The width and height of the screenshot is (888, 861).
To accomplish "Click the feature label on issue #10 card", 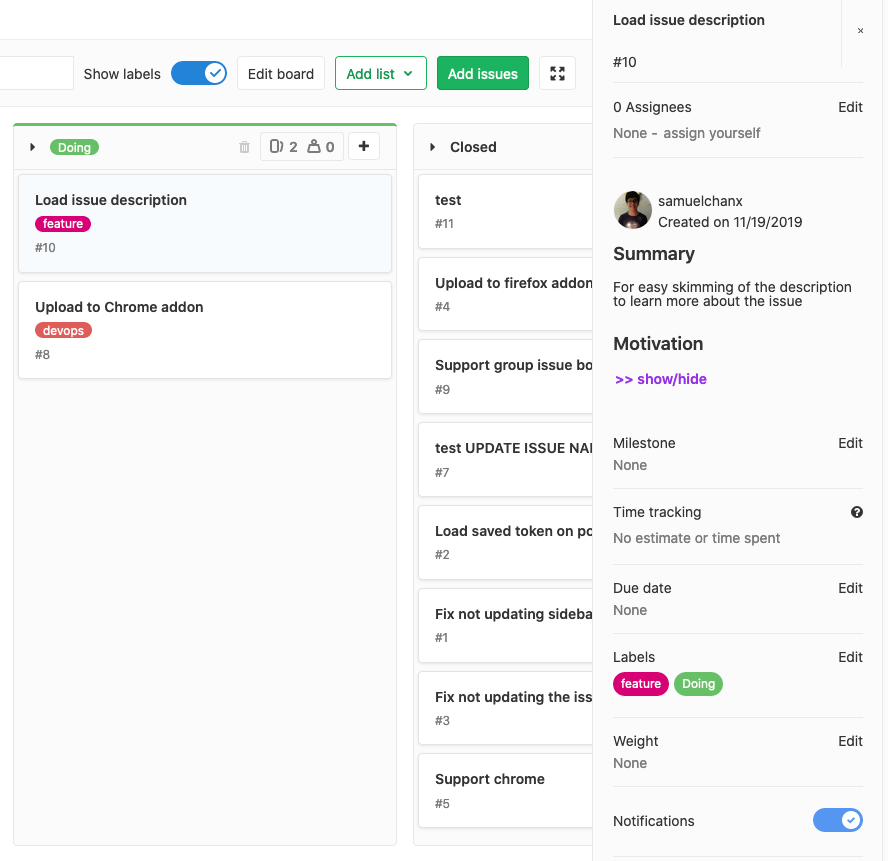I will [x=63, y=224].
